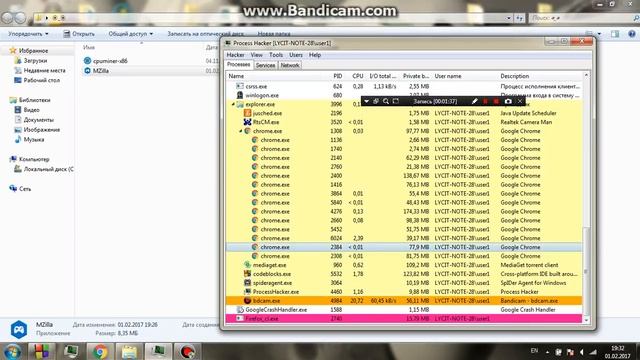Sort by the Description column header

coord(514,76)
